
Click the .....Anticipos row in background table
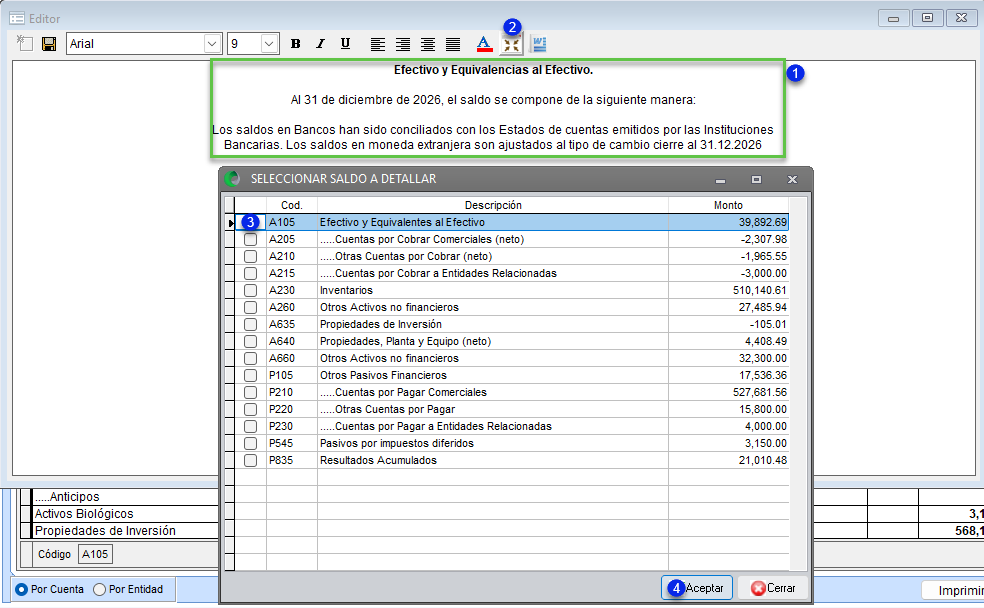tap(126, 496)
